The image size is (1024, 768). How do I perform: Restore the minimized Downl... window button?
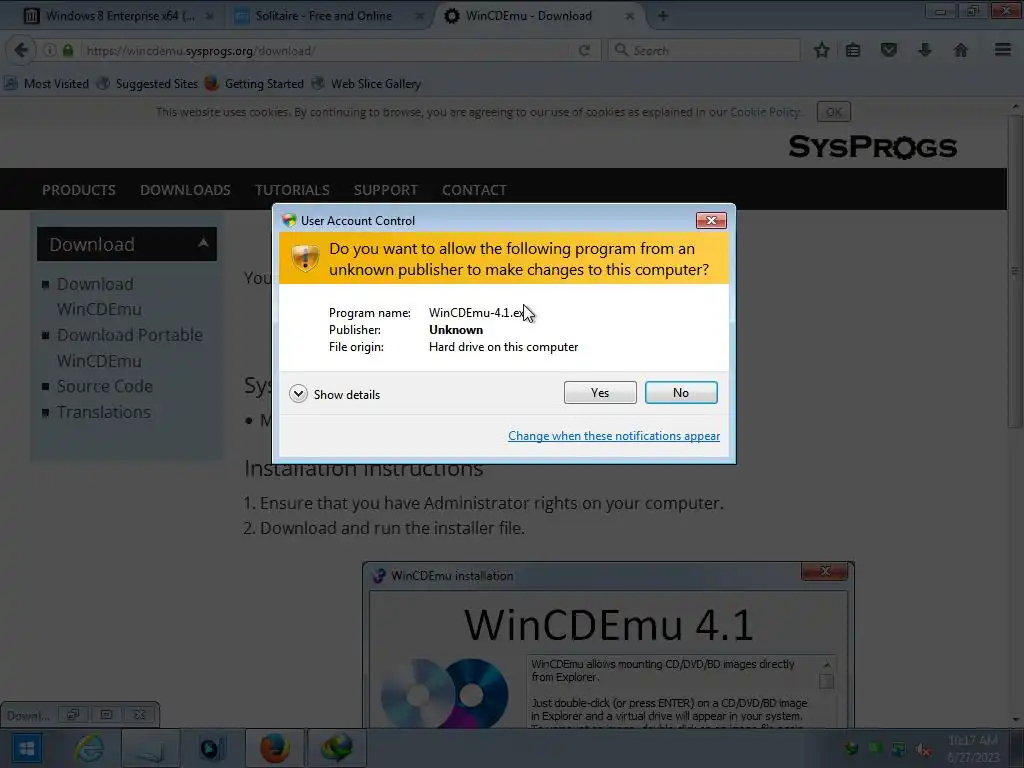73,715
